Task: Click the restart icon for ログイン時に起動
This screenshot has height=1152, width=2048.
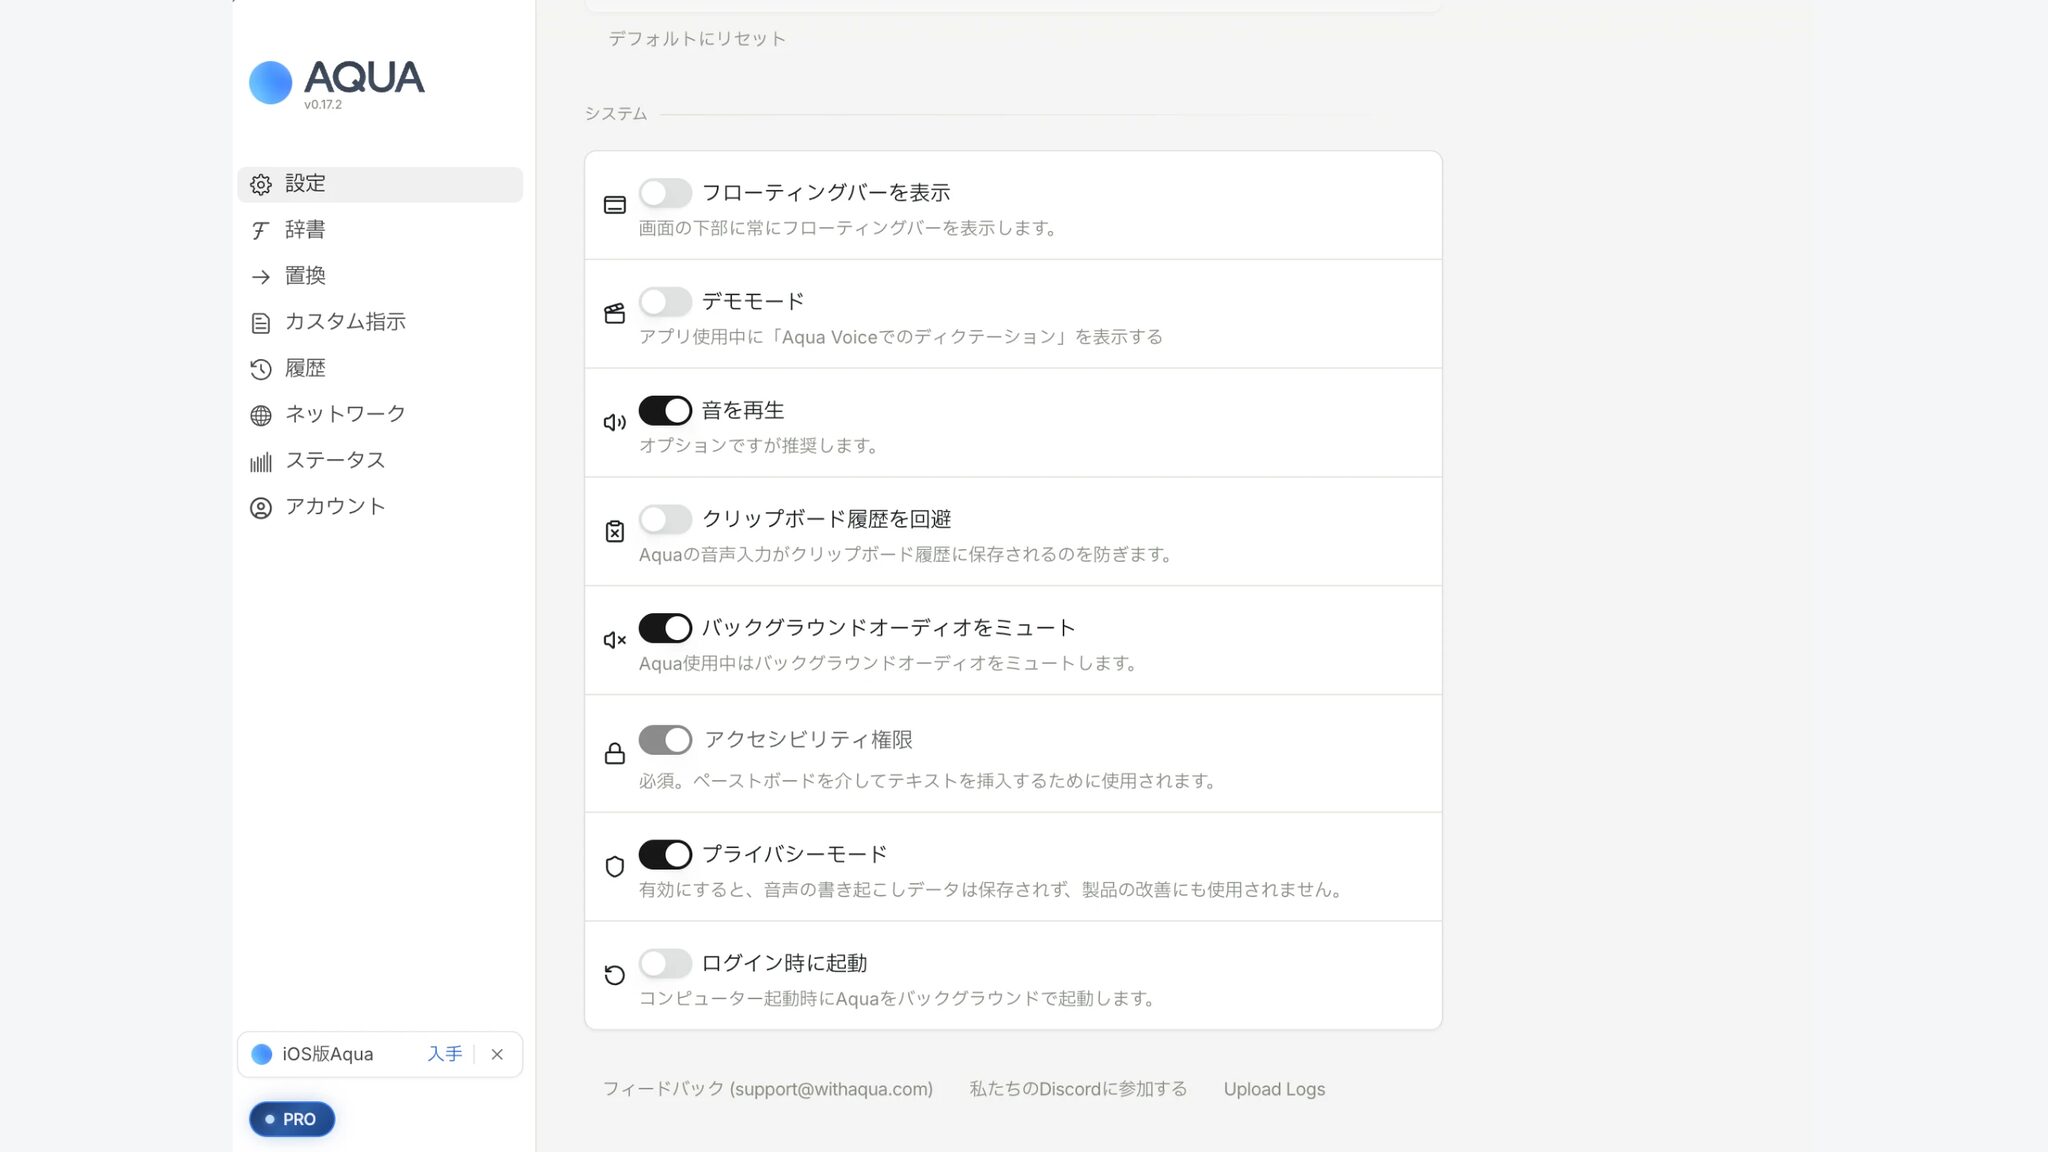Action: [x=615, y=975]
